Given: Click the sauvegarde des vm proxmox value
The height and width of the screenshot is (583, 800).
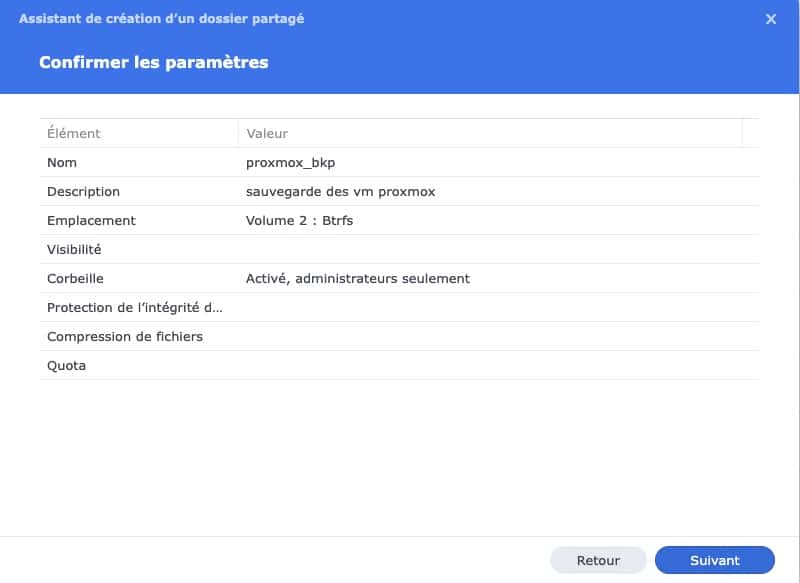Looking at the screenshot, I should [340, 191].
